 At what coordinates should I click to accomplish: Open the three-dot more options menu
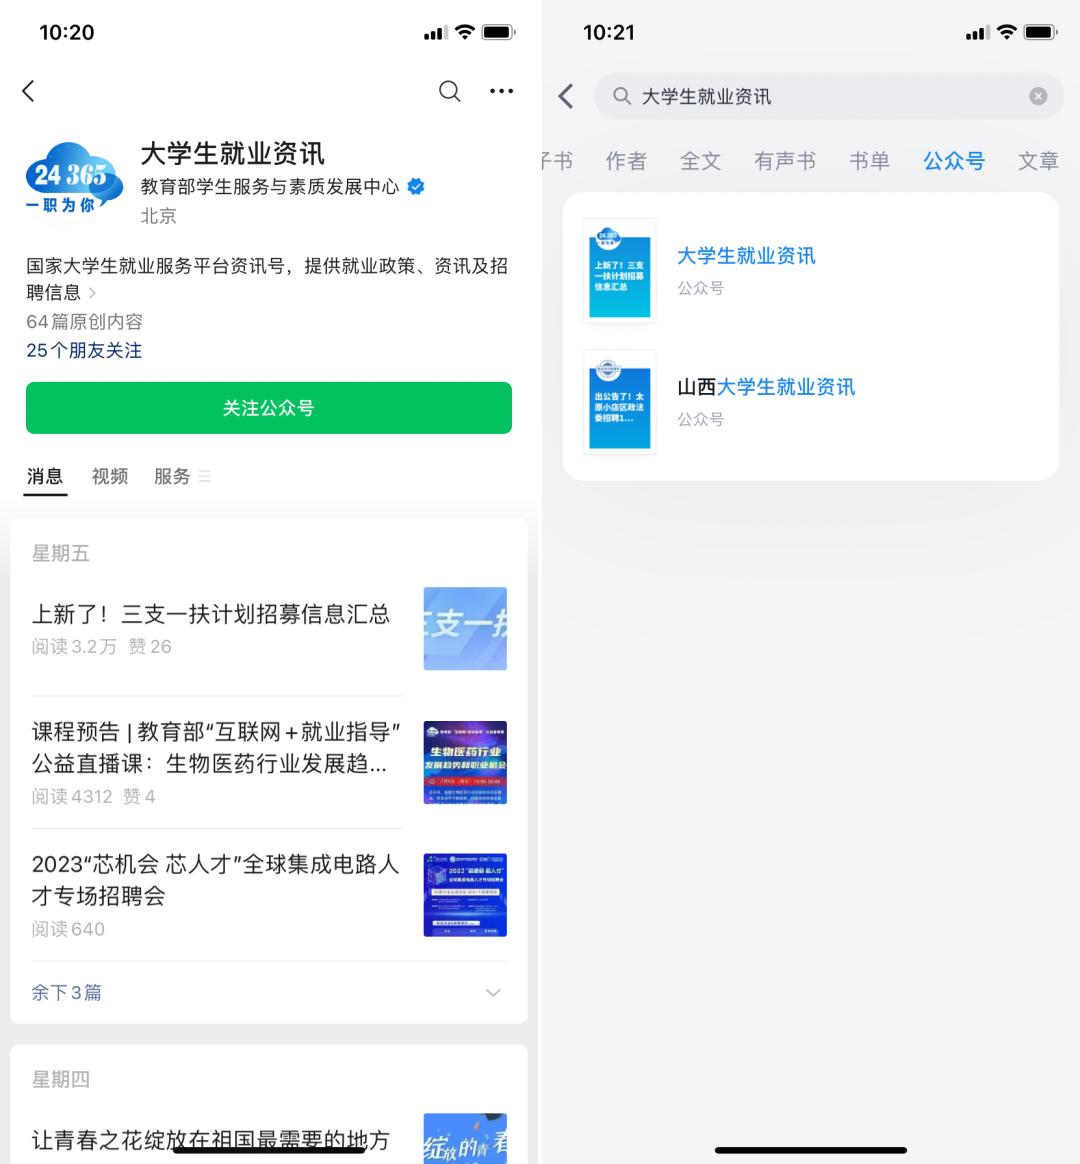(501, 91)
